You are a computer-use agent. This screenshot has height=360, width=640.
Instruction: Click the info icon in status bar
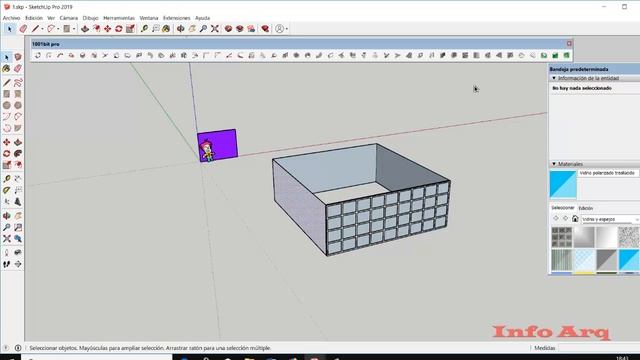(x=18, y=348)
